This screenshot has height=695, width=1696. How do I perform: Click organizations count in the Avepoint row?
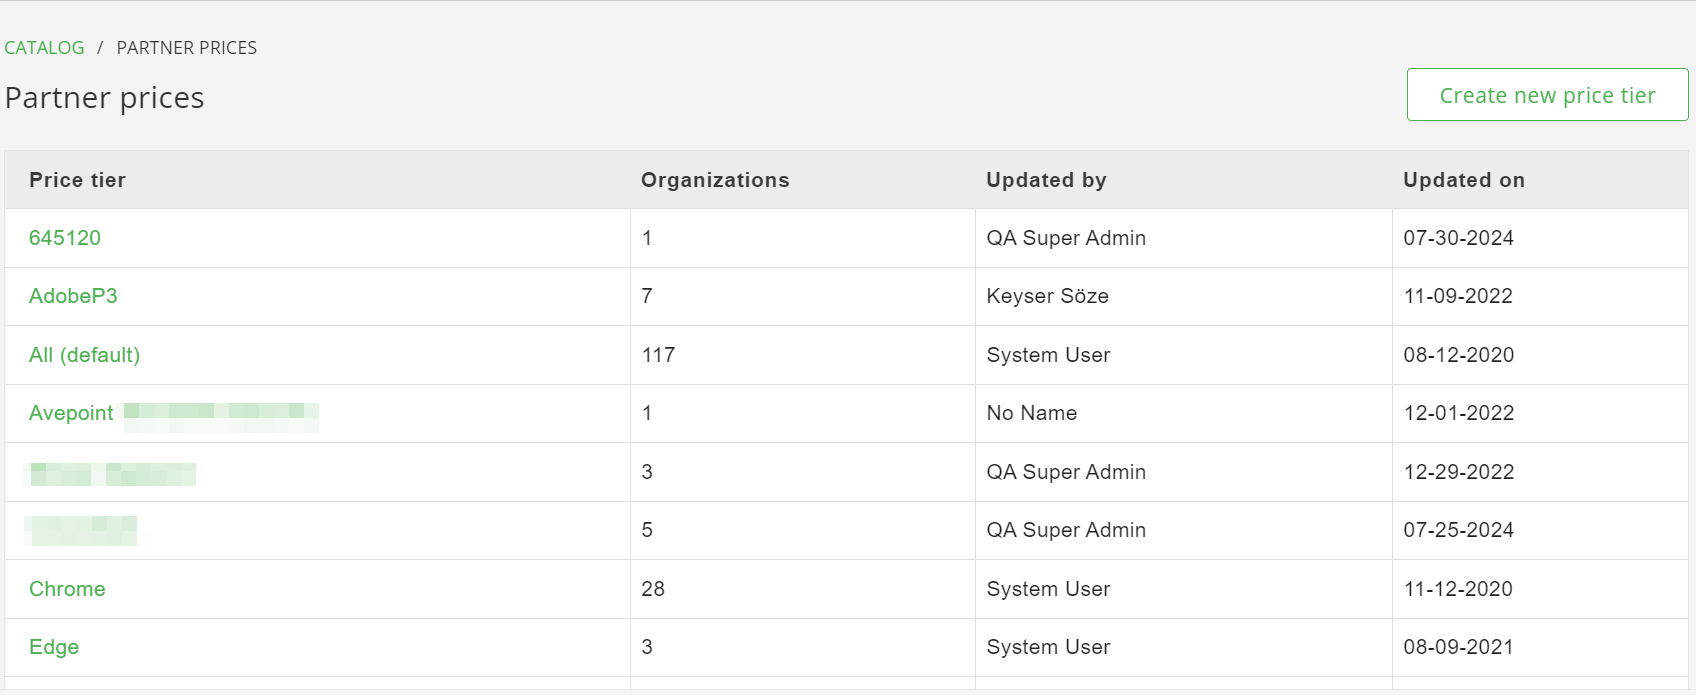click(647, 413)
